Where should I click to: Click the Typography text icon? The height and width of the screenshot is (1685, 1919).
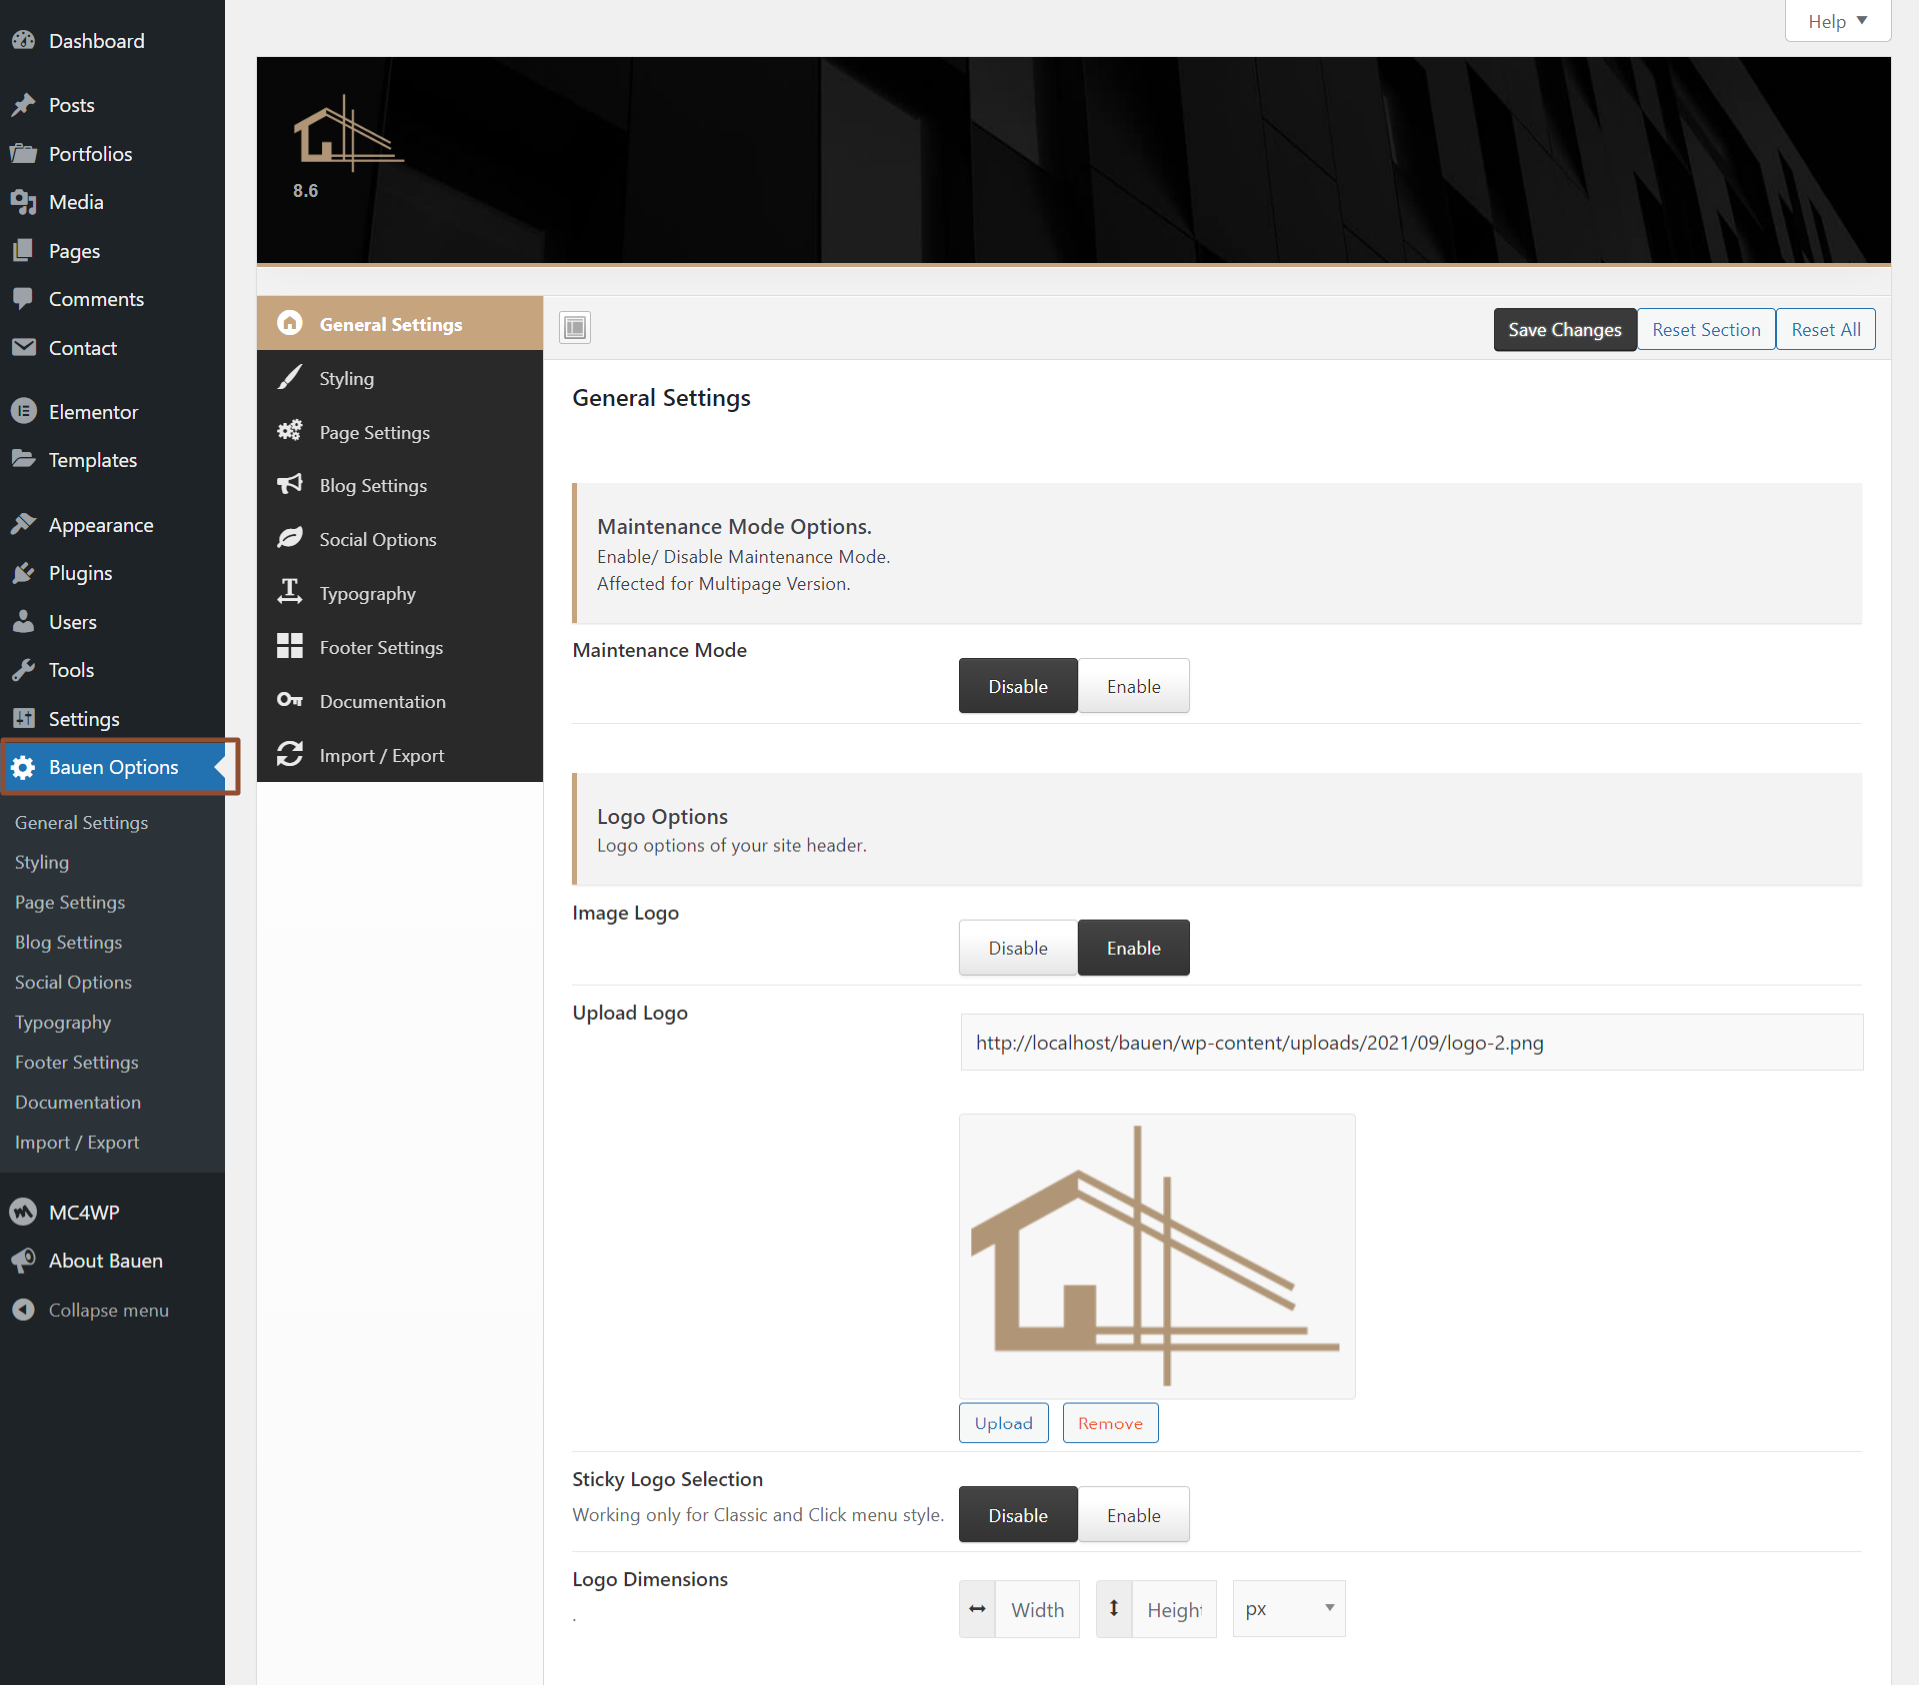click(290, 592)
